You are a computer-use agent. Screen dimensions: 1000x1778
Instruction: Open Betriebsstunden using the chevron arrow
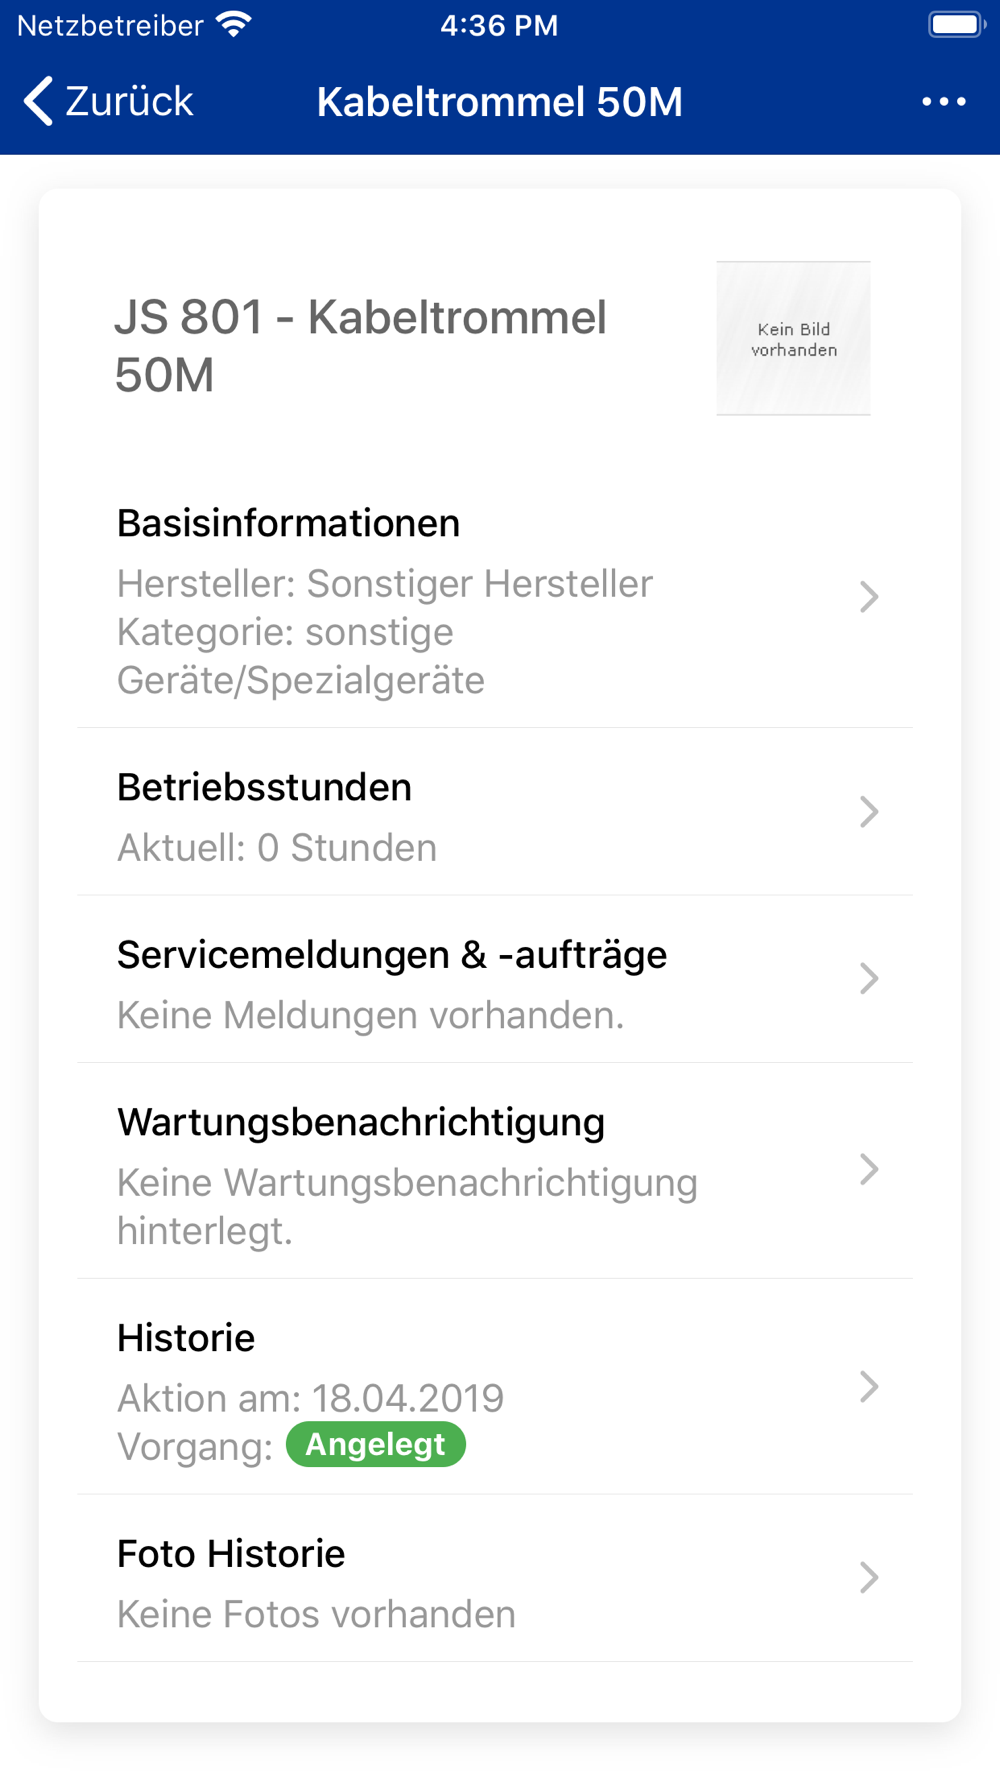(868, 812)
